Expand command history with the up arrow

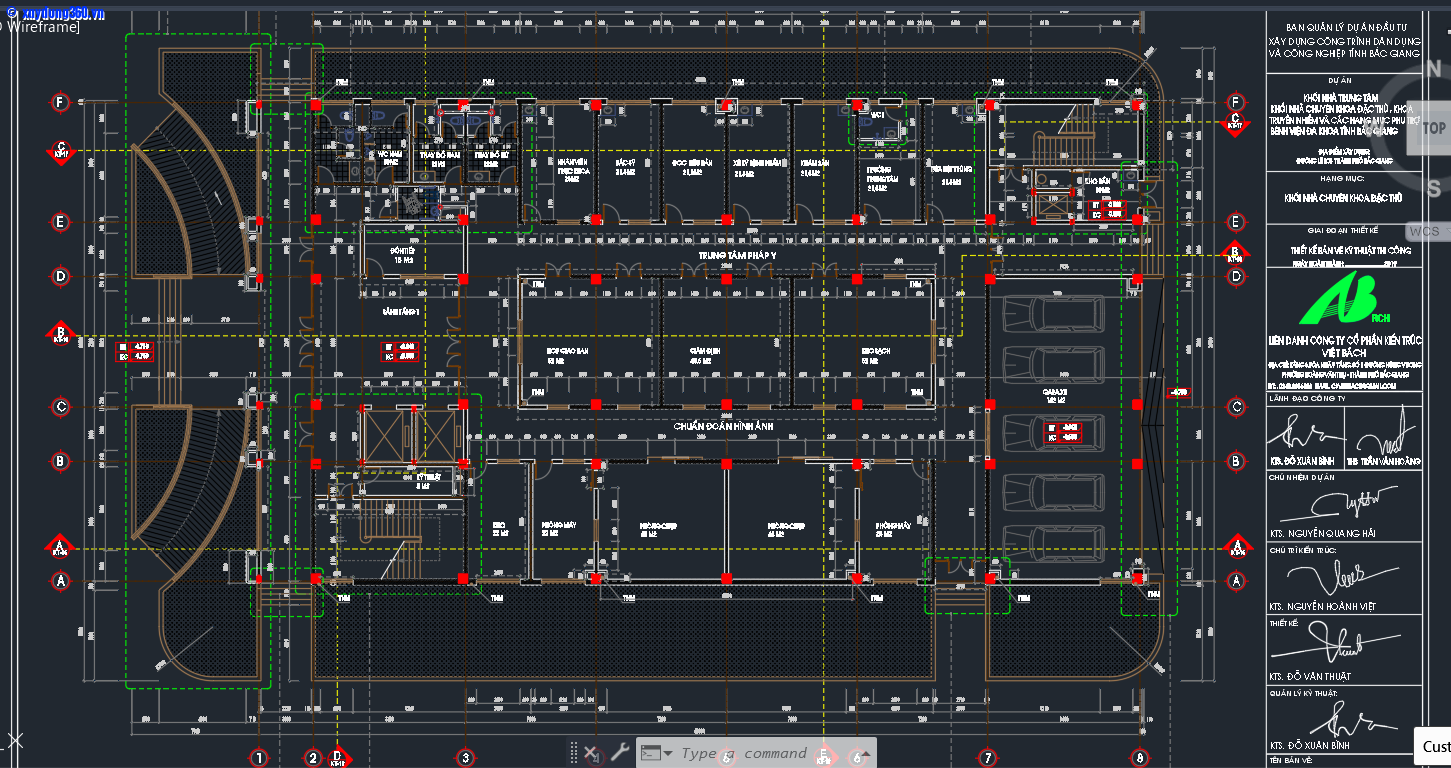pyautogui.click(x=866, y=753)
